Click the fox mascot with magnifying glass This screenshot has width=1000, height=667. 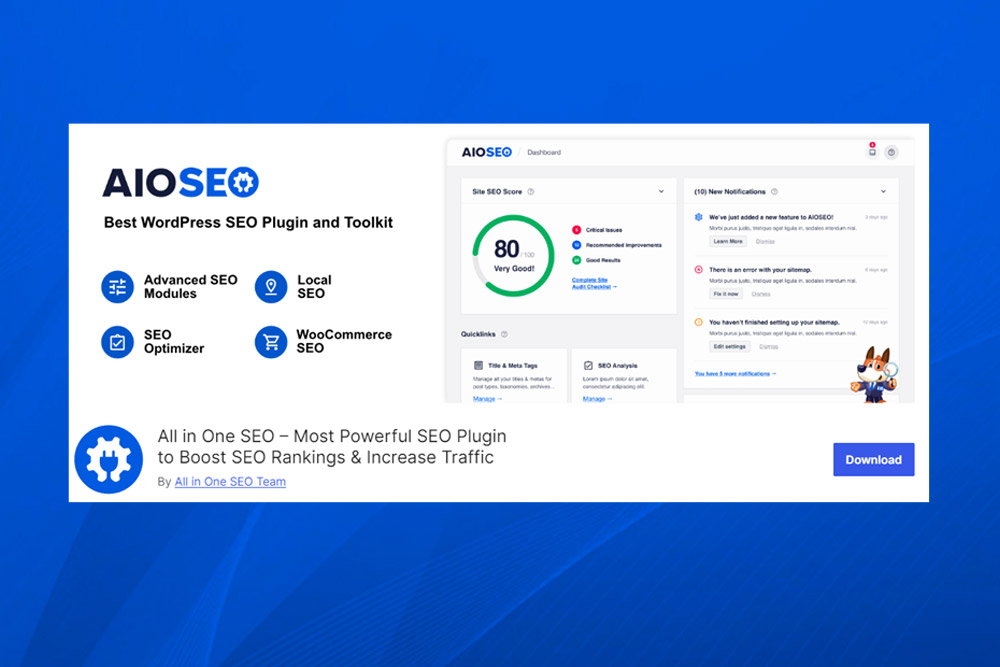(x=874, y=374)
